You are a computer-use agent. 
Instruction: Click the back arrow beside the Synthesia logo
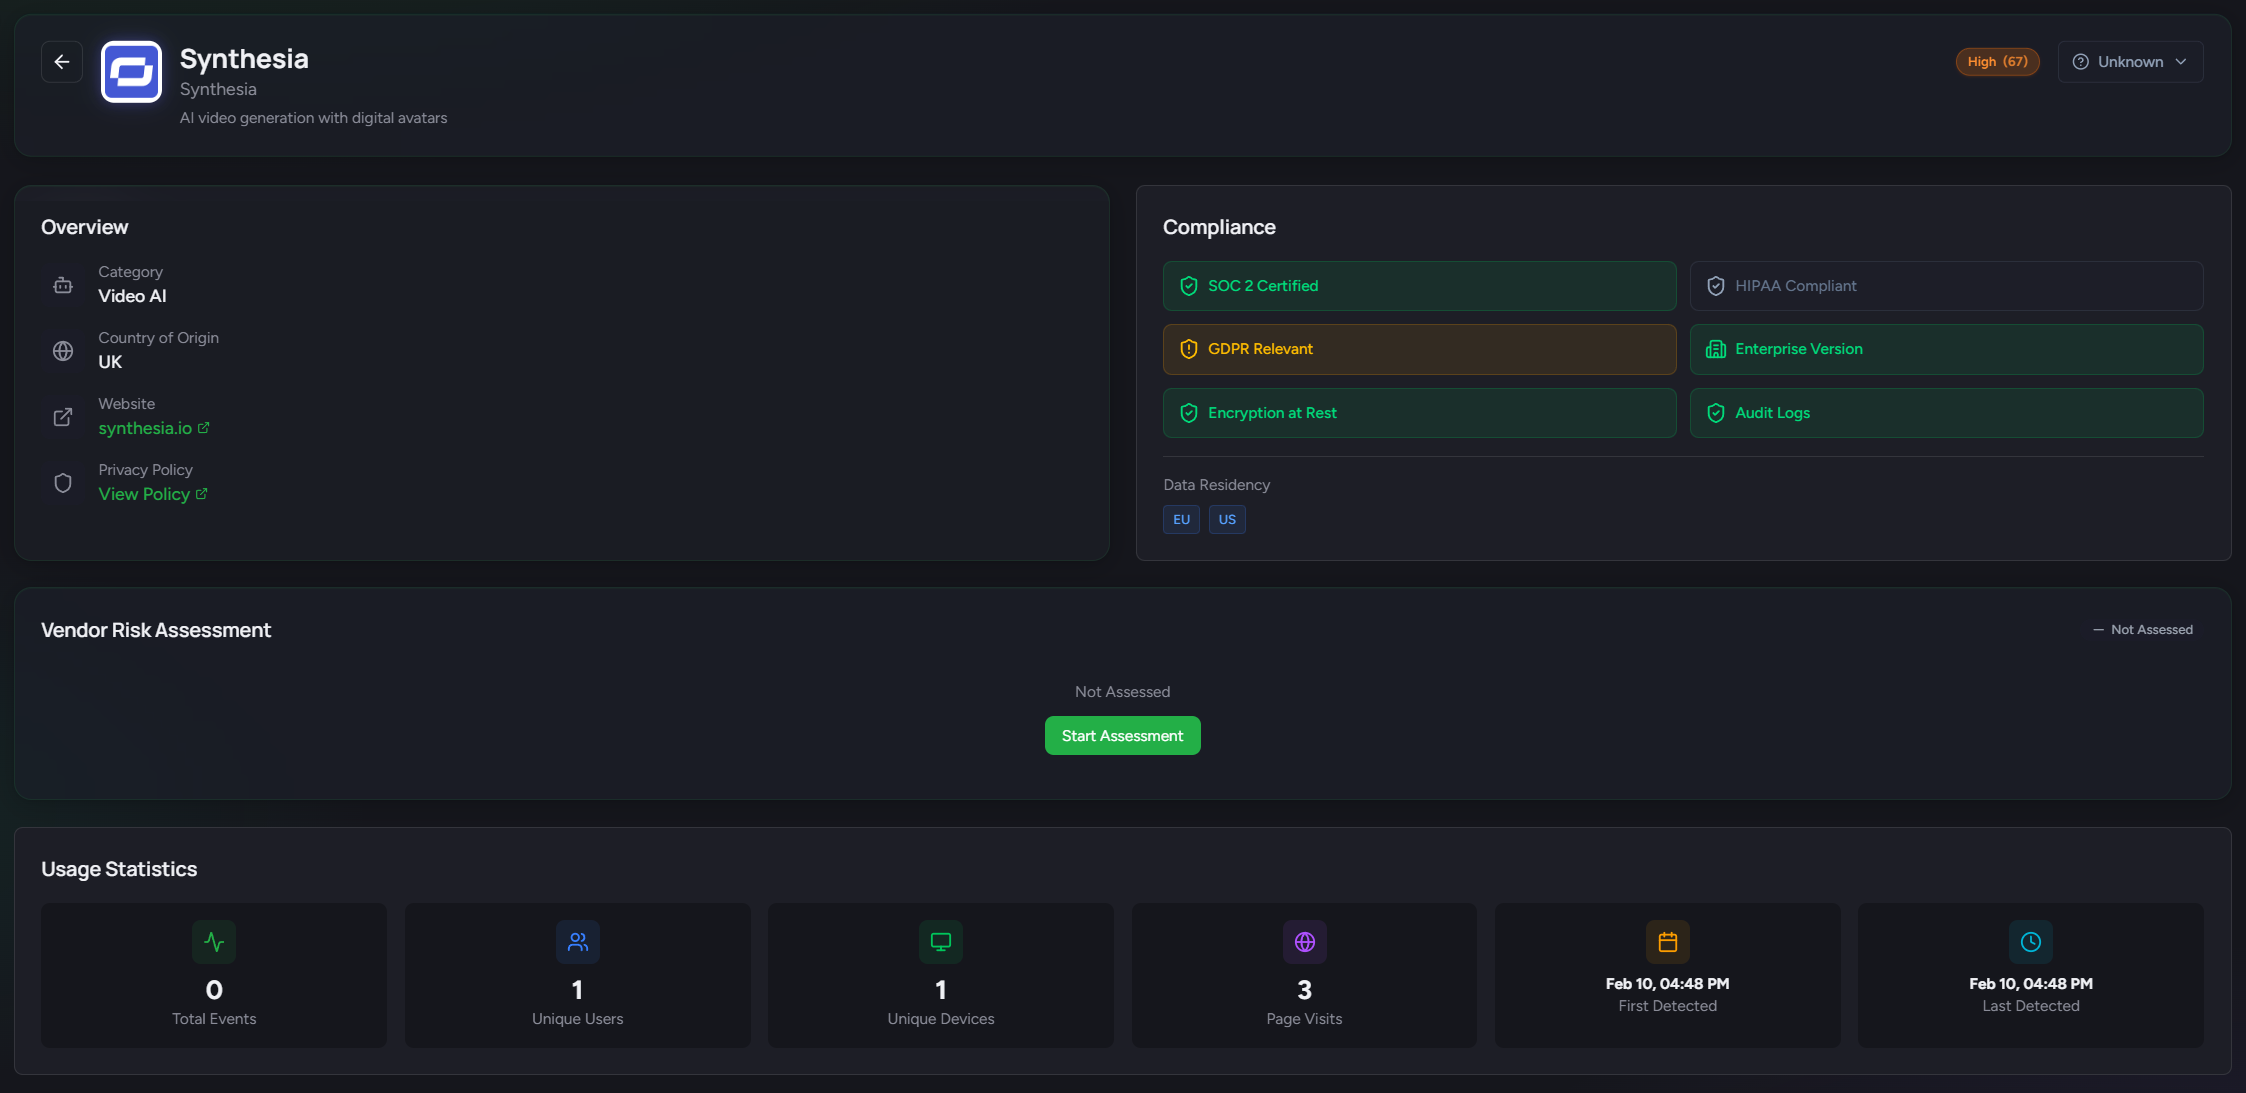click(x=62, y=61)
